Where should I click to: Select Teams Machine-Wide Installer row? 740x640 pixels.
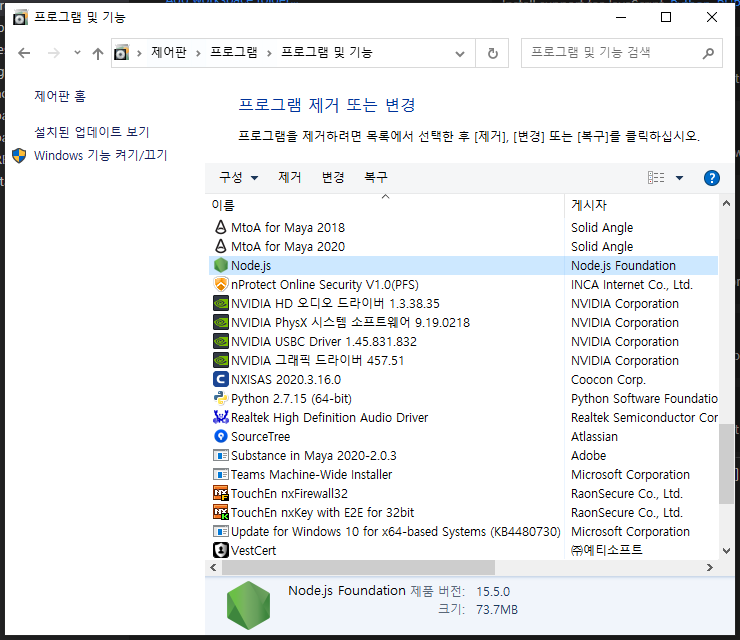coord(463,474)
